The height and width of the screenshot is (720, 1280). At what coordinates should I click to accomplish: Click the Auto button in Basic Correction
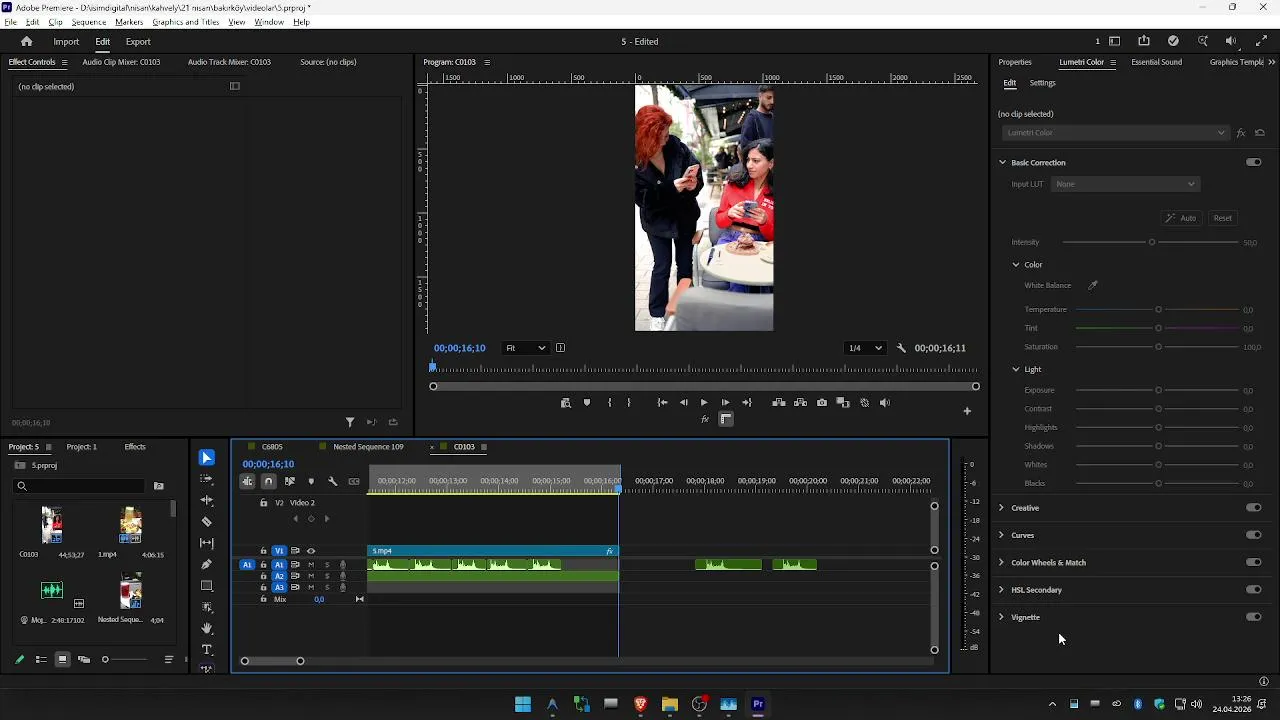(1181, 218)
